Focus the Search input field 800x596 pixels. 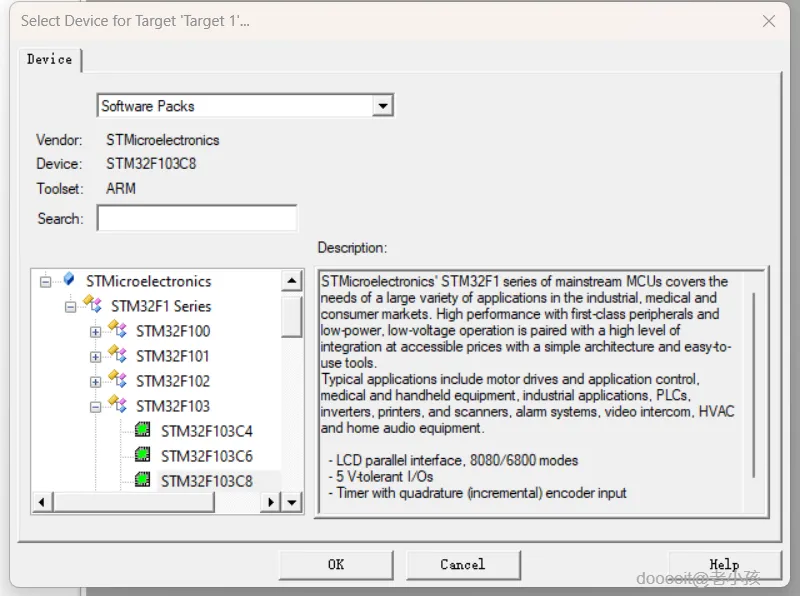(x=197, y=218)
